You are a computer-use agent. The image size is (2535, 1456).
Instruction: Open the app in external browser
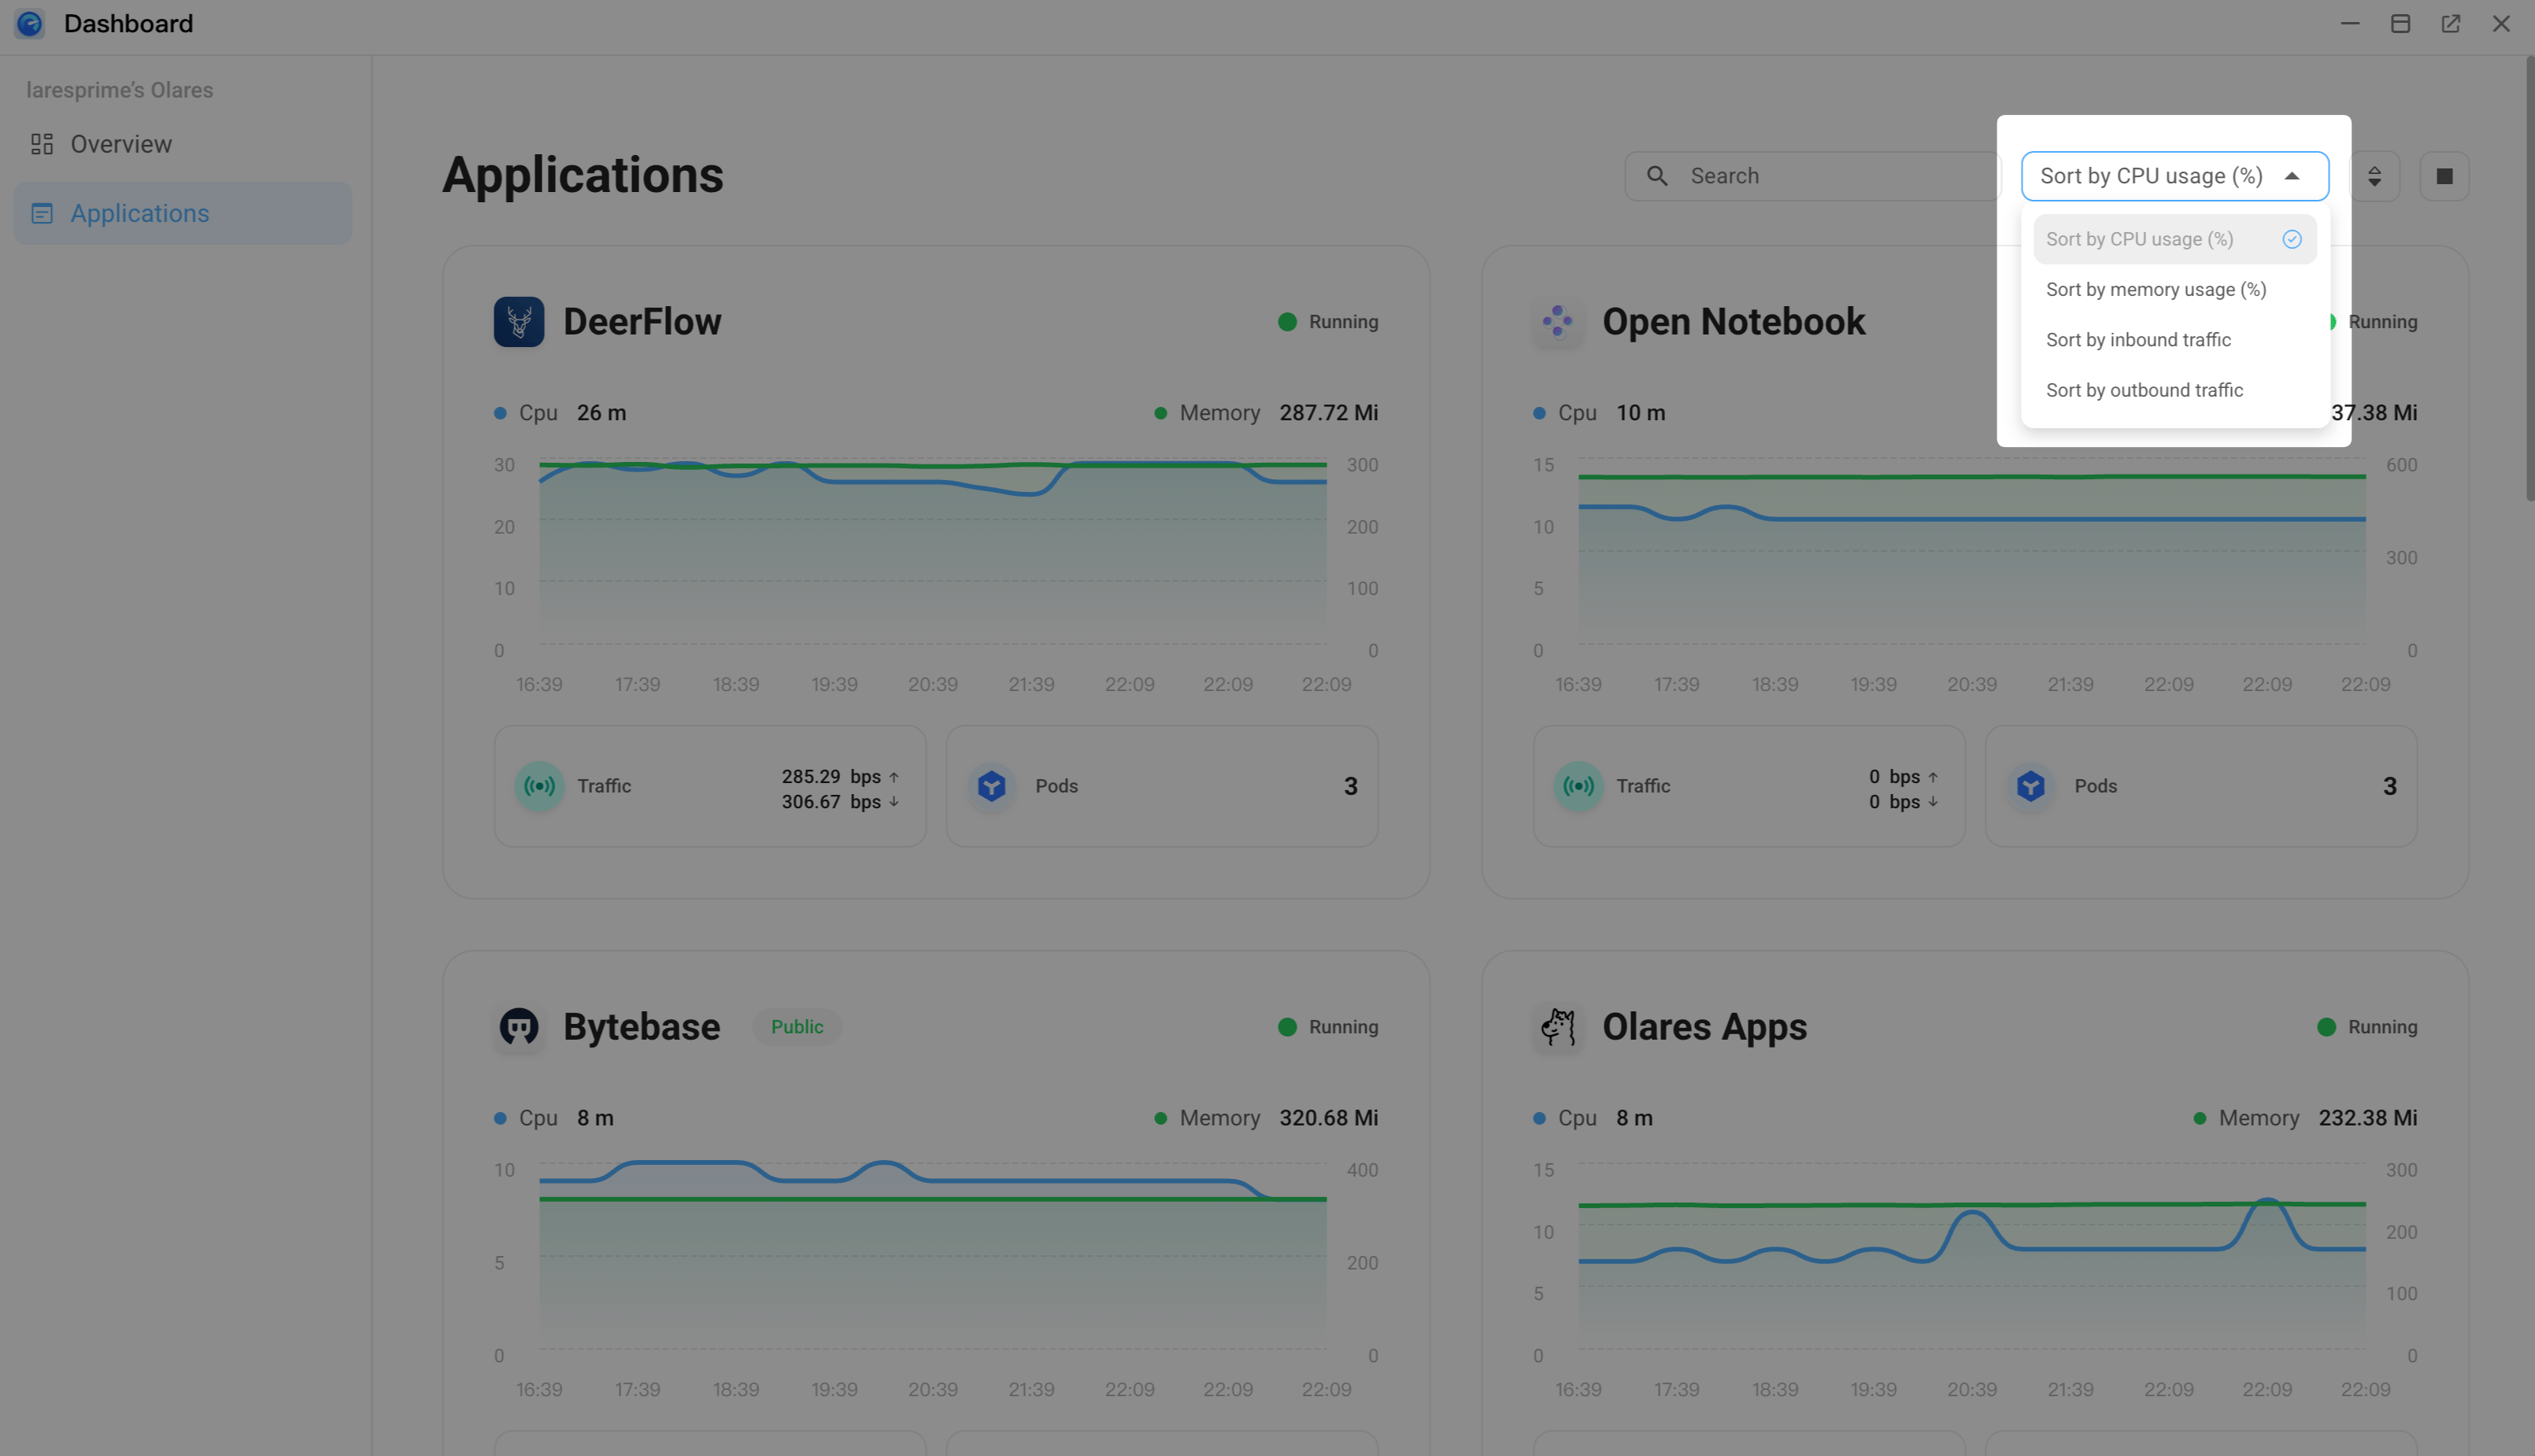click(2450, 23)
